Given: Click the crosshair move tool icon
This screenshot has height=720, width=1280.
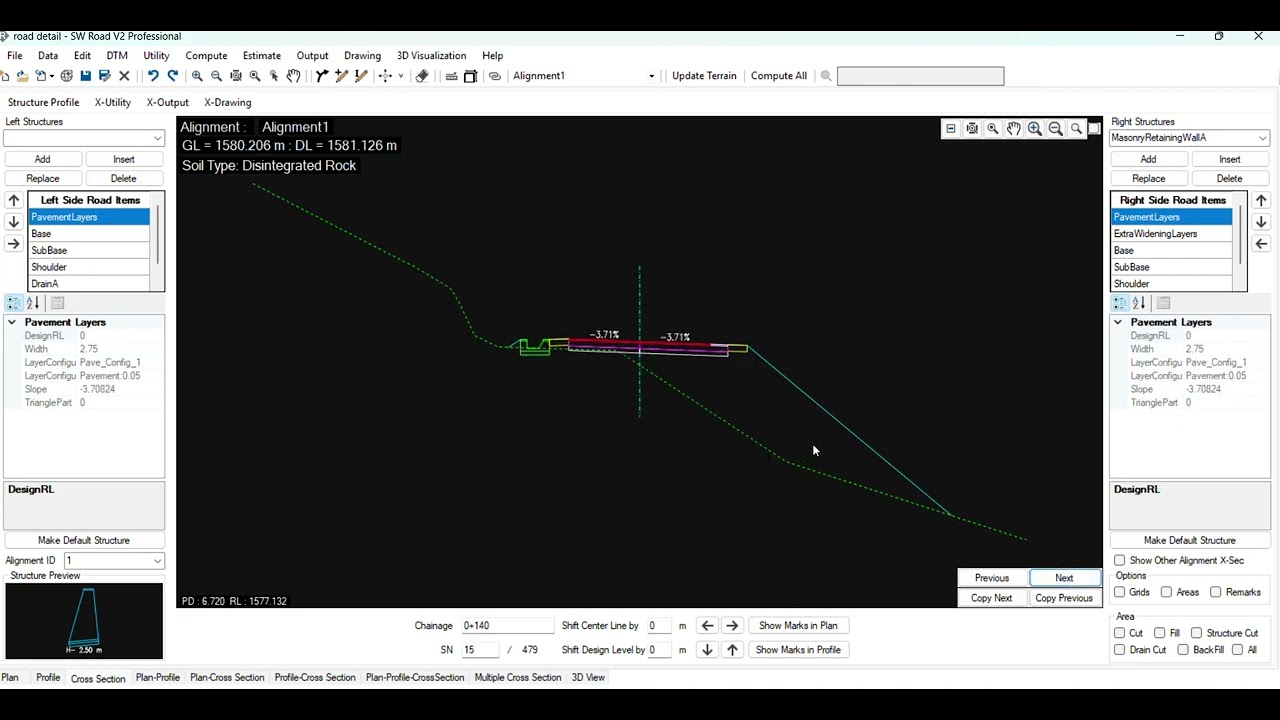Looking at the screenshot, I should pyautogui.click(x=385, y=76).
